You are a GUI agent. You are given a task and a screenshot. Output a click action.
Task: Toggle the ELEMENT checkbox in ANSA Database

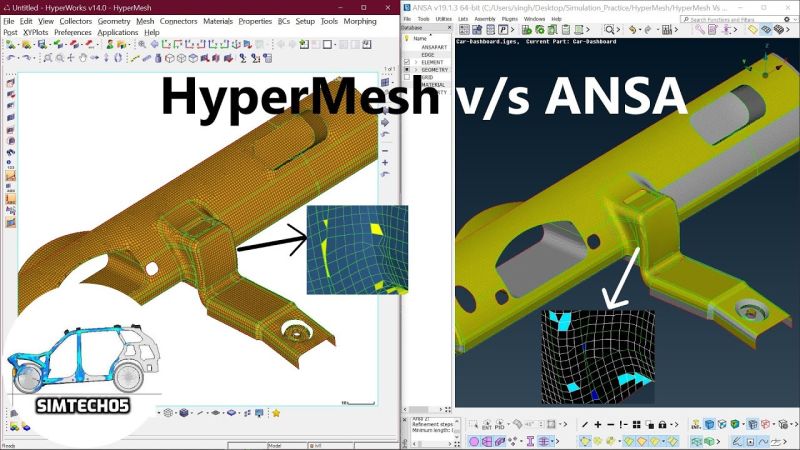[x=407, y=62]
